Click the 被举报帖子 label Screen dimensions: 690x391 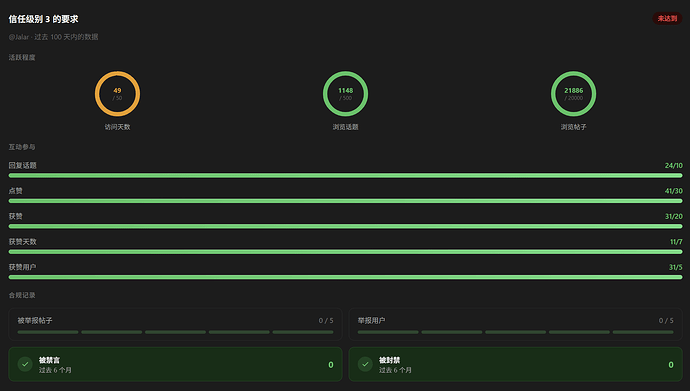tap(35, 321)
